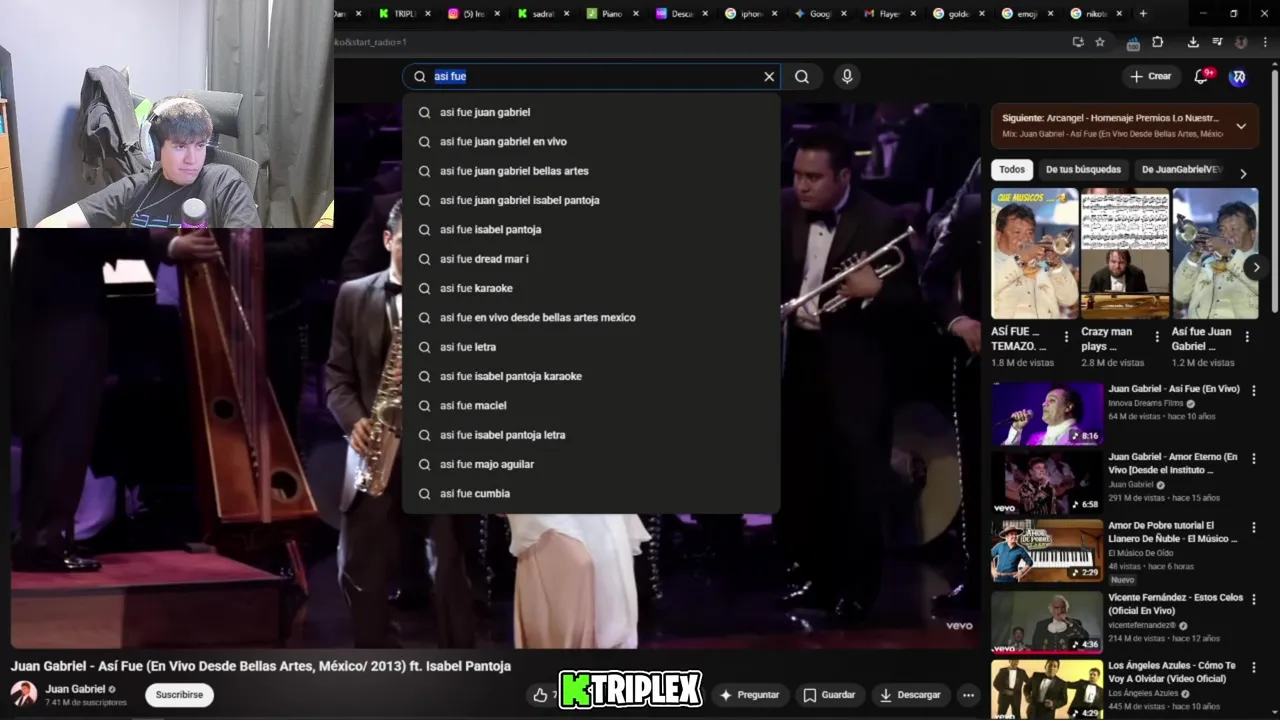This screenshot has width=1280, height=720.
Task: Open Juan Gabriel channel name link
Action: point(75,689)
